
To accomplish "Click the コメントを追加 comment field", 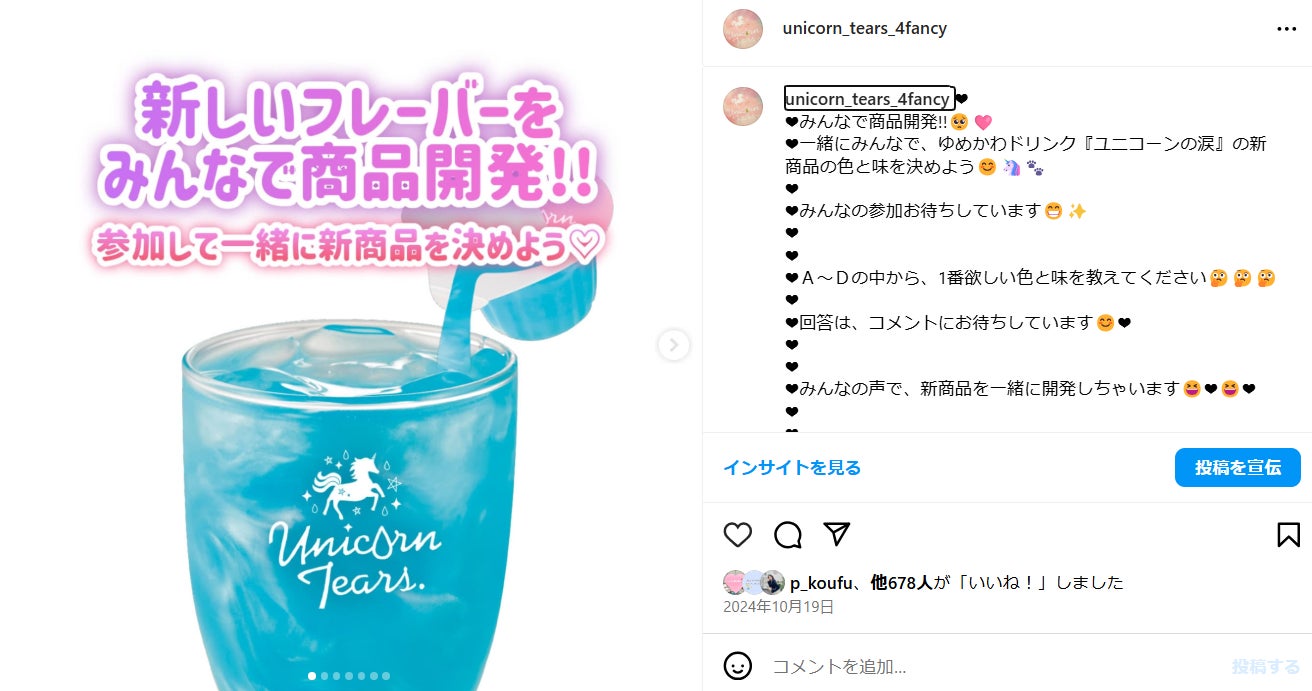I will (995, 666).
